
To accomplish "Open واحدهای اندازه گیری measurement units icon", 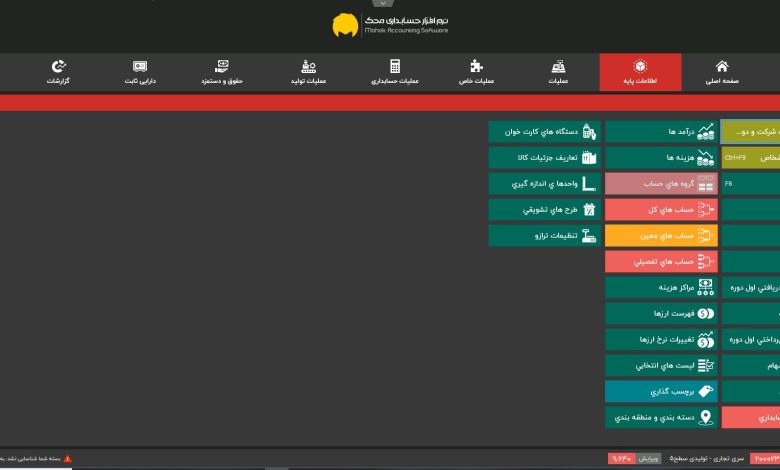I will pyautogui.click(x=589, y=184).
